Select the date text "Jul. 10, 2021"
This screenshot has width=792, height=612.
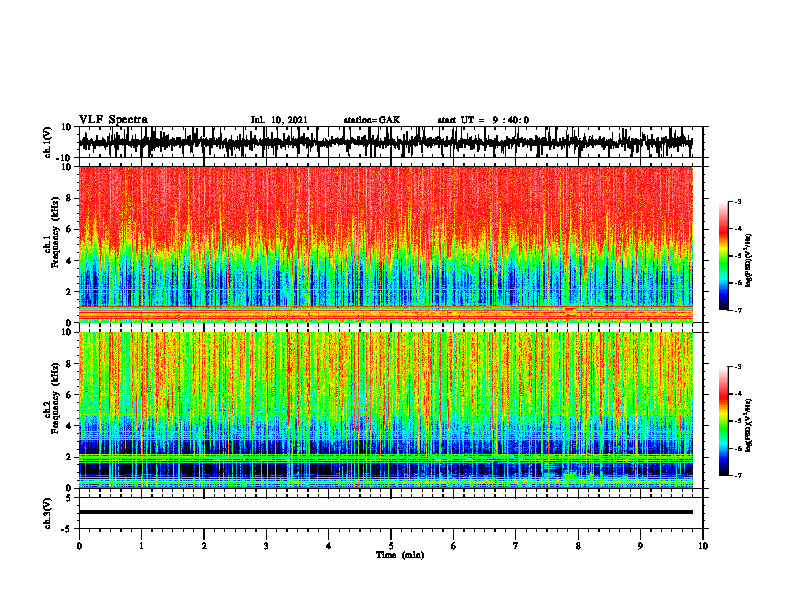279,120
